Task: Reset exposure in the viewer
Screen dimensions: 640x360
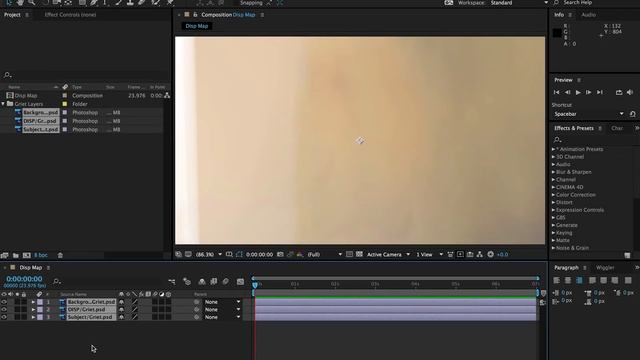Action: [490, 254]
